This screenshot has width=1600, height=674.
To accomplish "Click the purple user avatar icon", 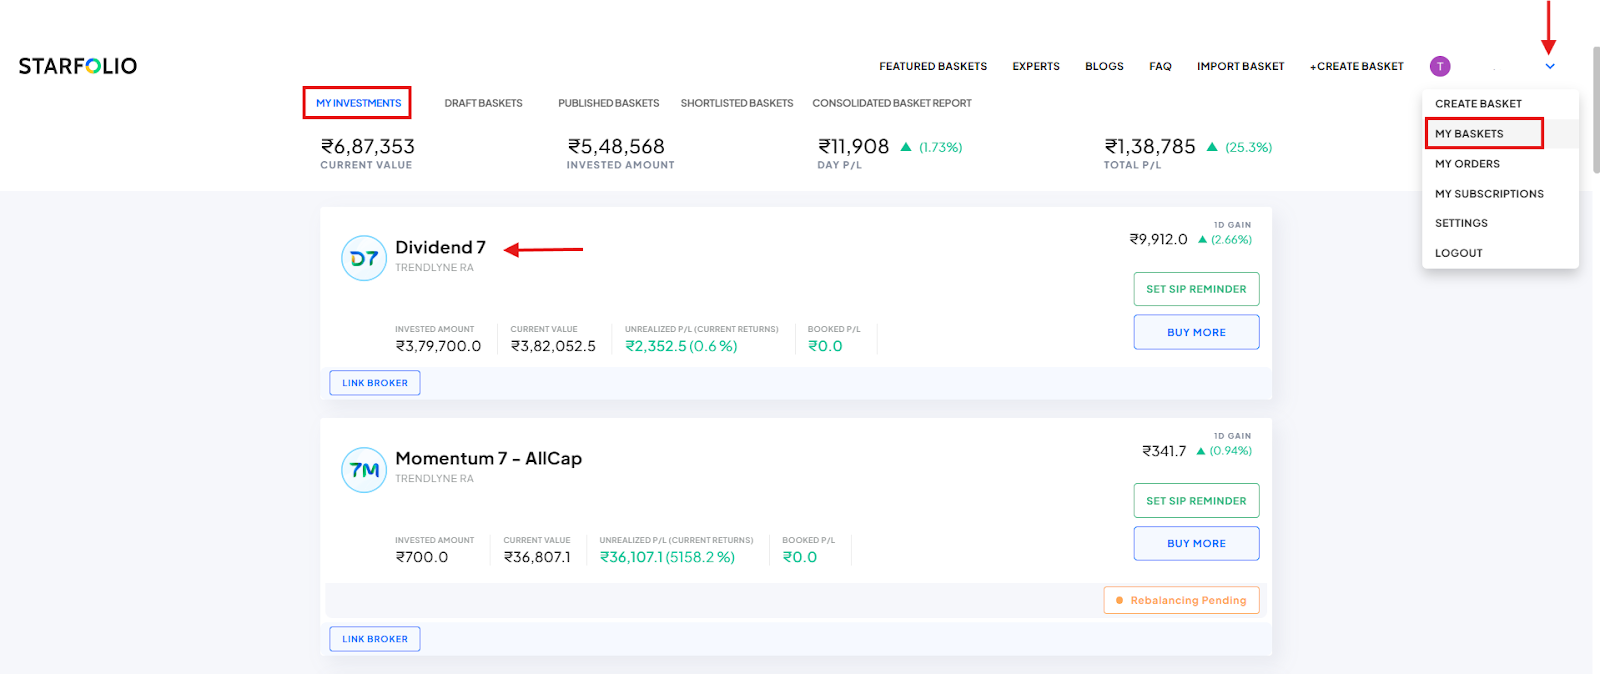I will 1440,66.
